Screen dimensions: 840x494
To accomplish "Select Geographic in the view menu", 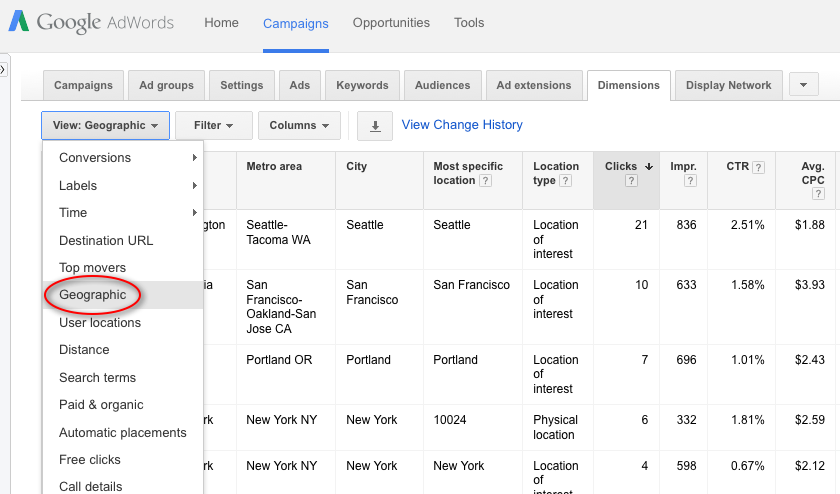I will click(x=123, y=295).
